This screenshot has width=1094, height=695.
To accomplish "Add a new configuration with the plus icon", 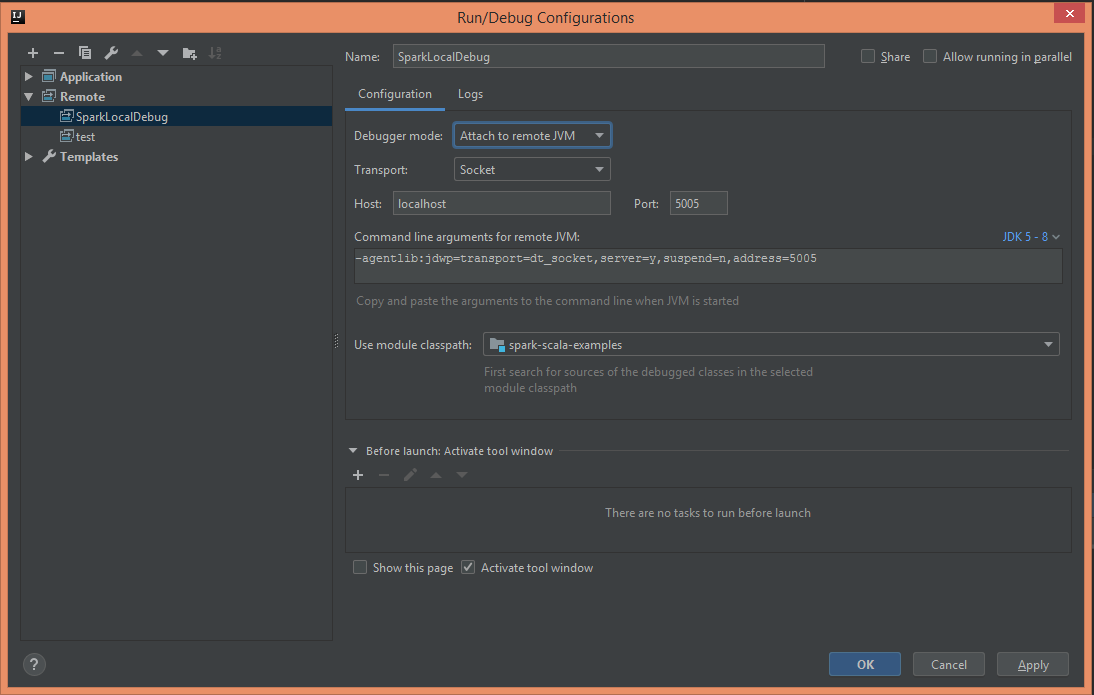I will point(33,53).
